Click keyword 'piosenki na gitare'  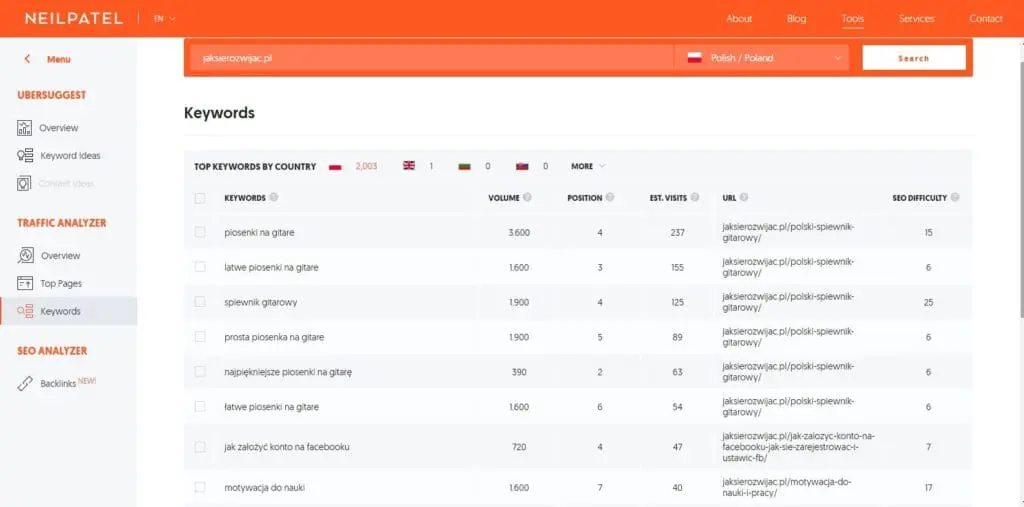259,233
